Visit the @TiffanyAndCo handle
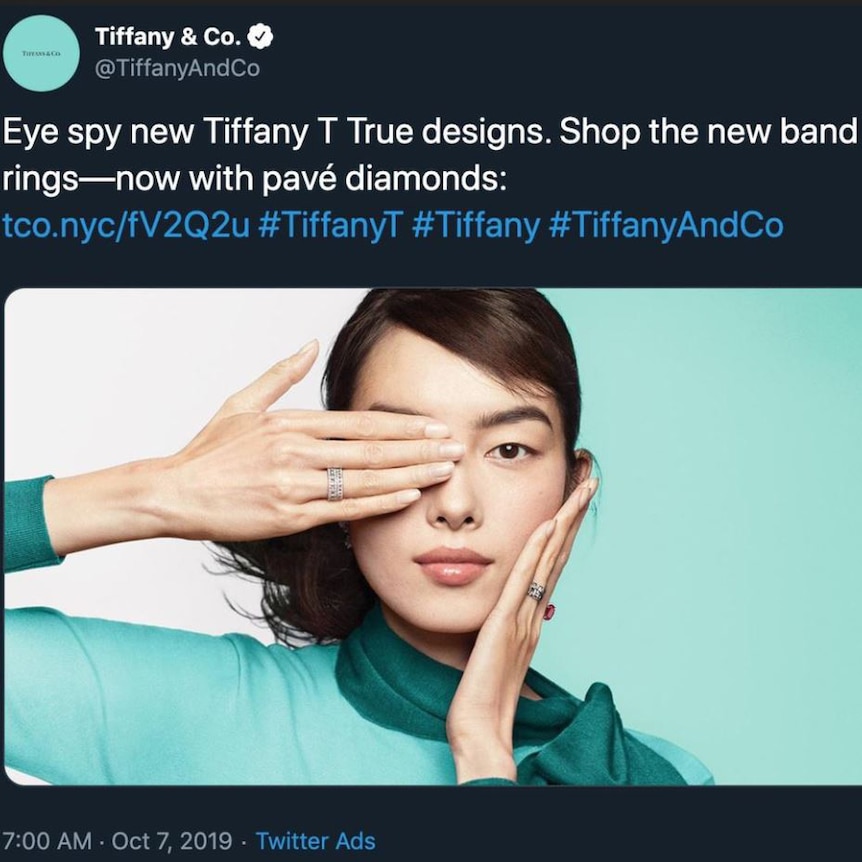The width and height of the screenshot is (862, 862). [177, 68]
